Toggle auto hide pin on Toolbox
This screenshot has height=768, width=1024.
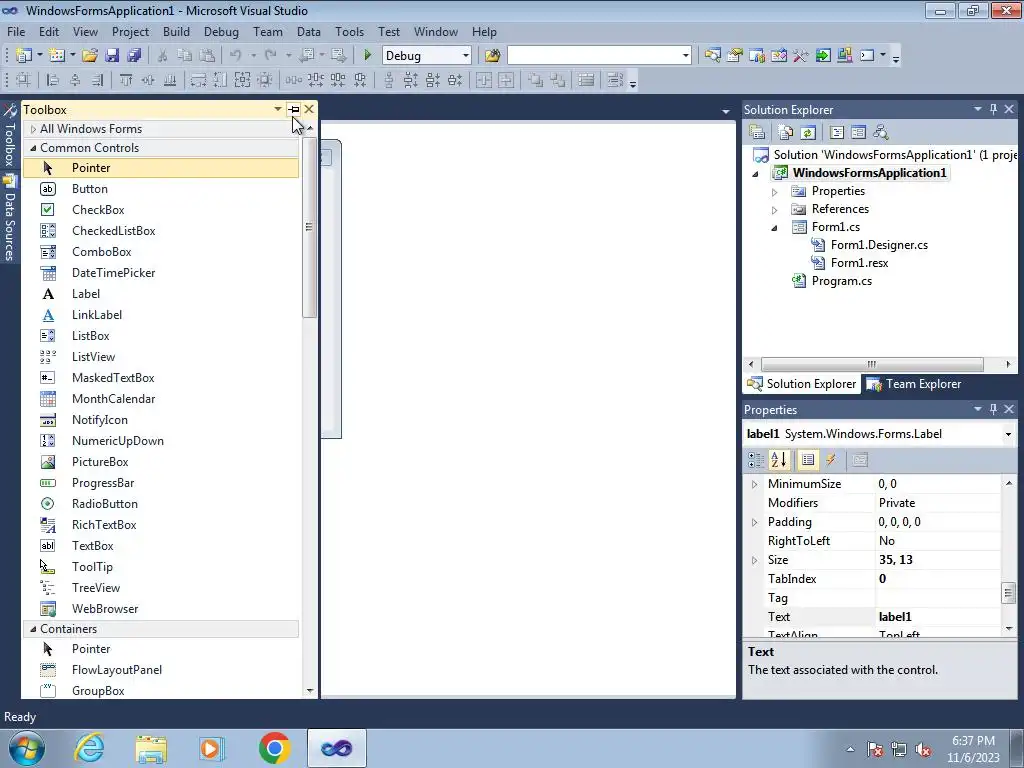click(x=294, y=110)
